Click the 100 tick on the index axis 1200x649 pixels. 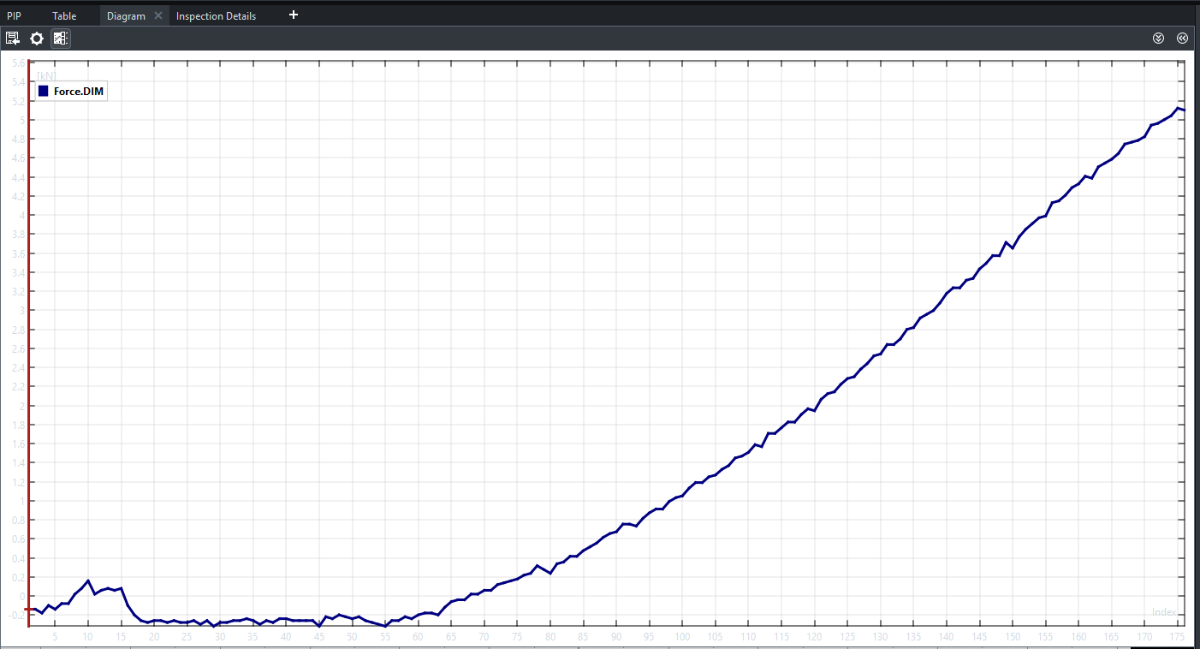point(681,636)
